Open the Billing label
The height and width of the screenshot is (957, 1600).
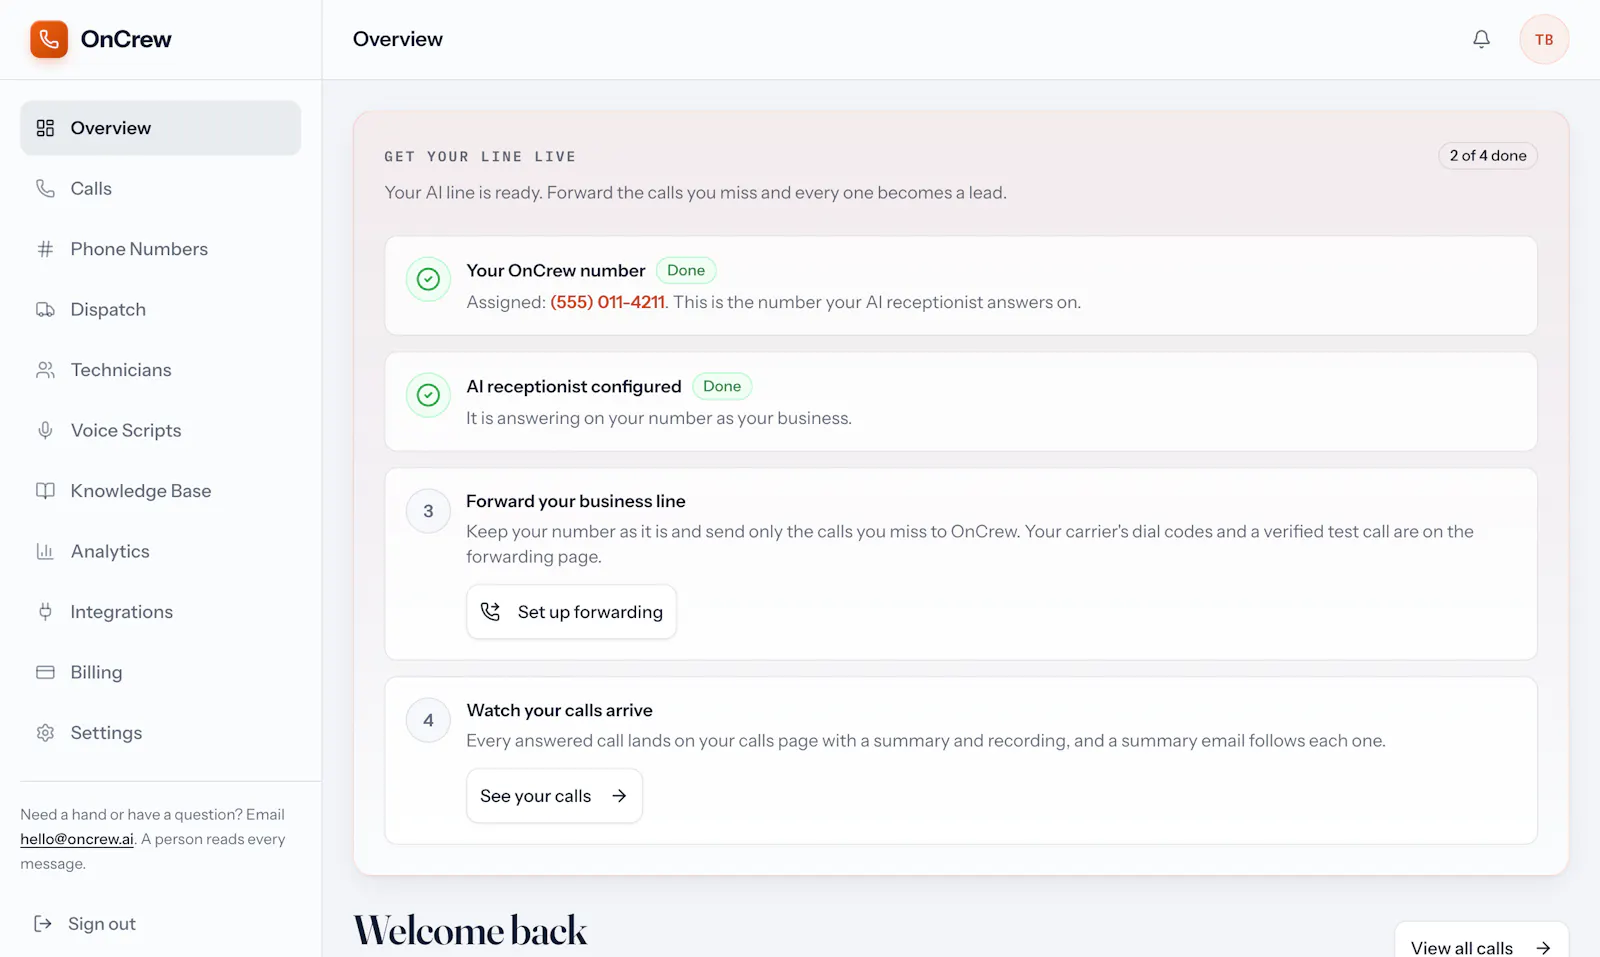[96, 672]
